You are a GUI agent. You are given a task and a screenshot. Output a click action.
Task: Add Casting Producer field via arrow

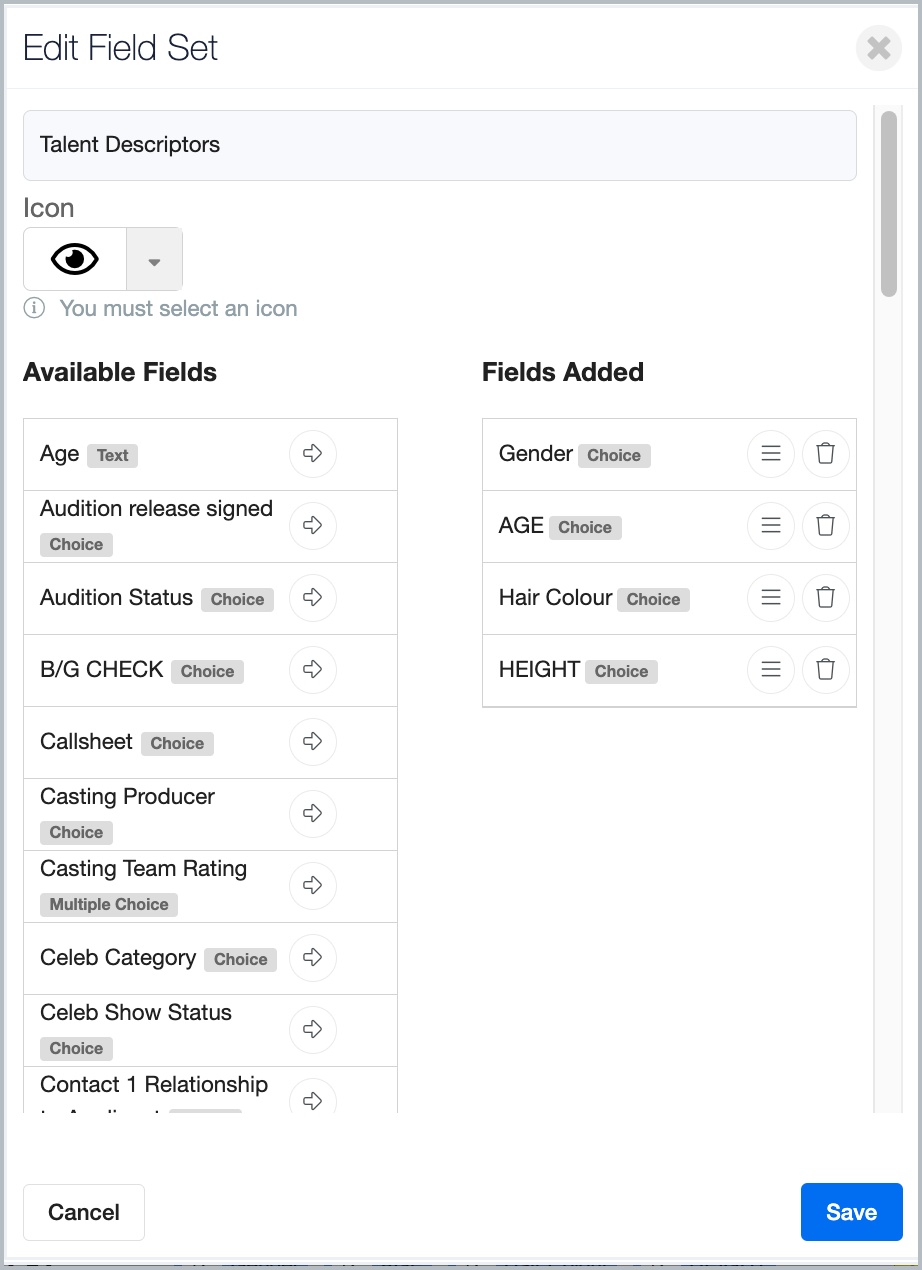pyautogui.click(x=313, y=814)
